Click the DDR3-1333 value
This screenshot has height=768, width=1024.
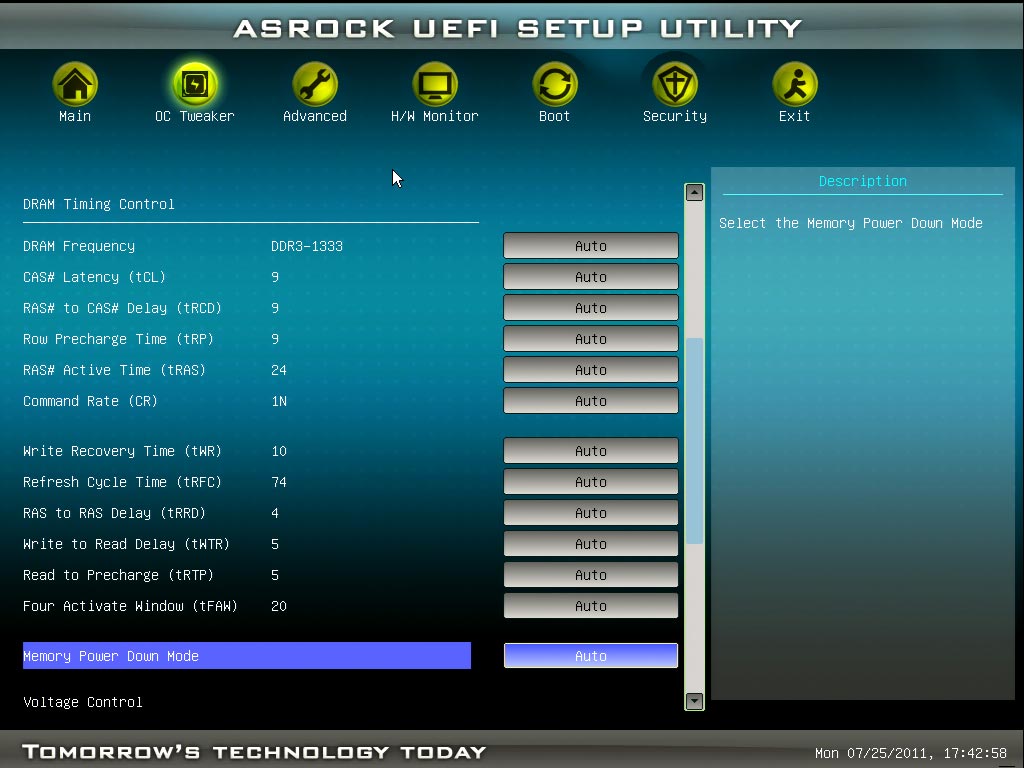click(x=307, y=246)
